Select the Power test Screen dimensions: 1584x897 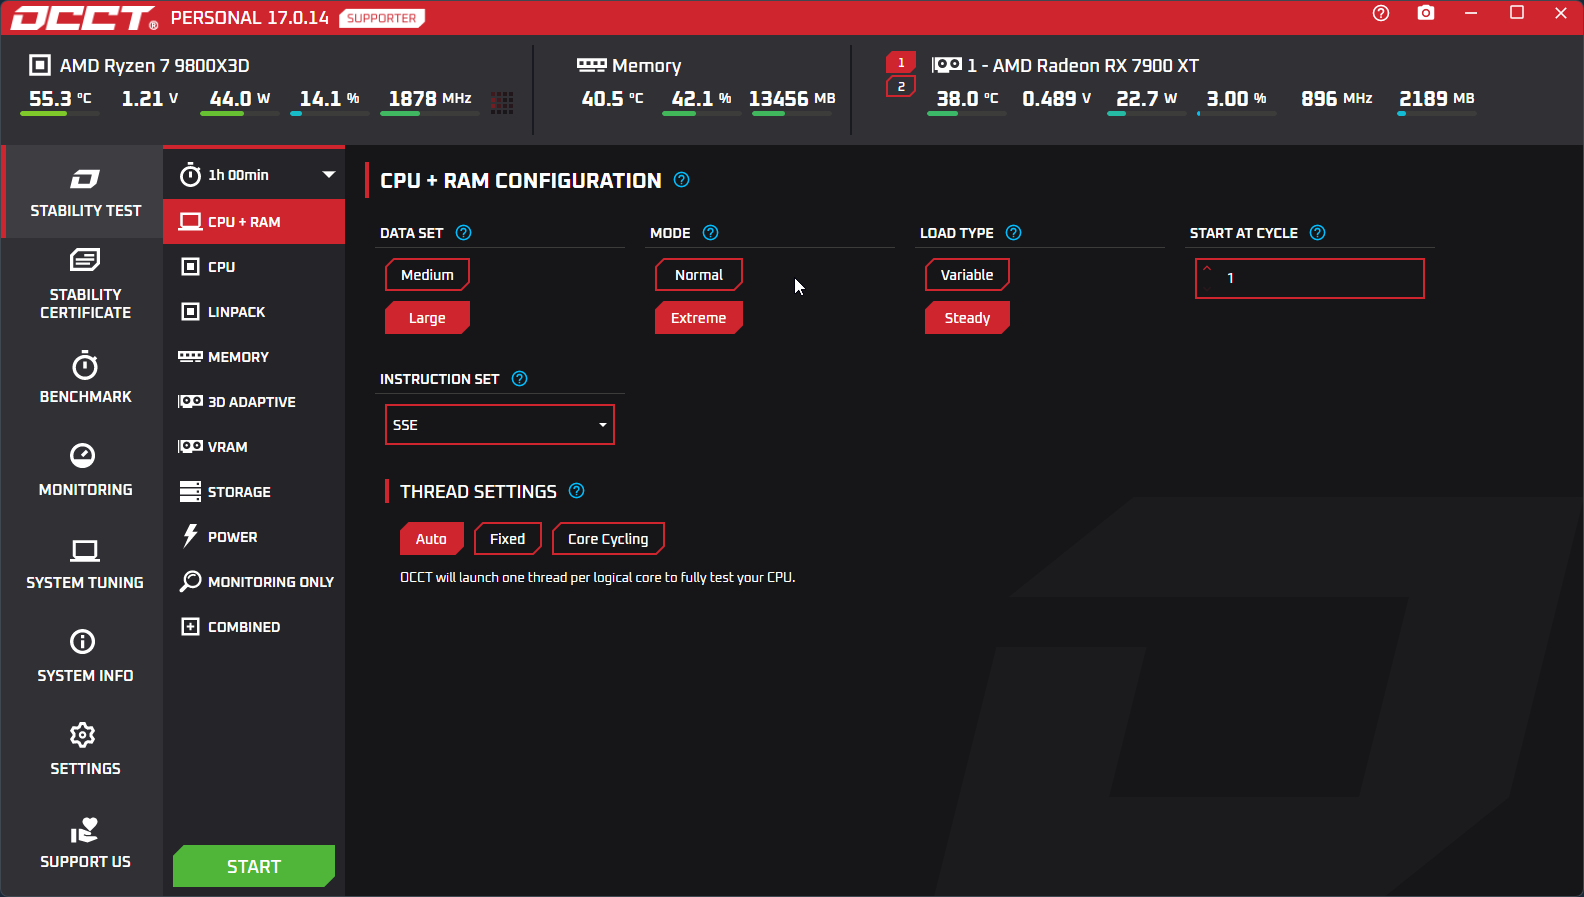[x=254, y=537]
